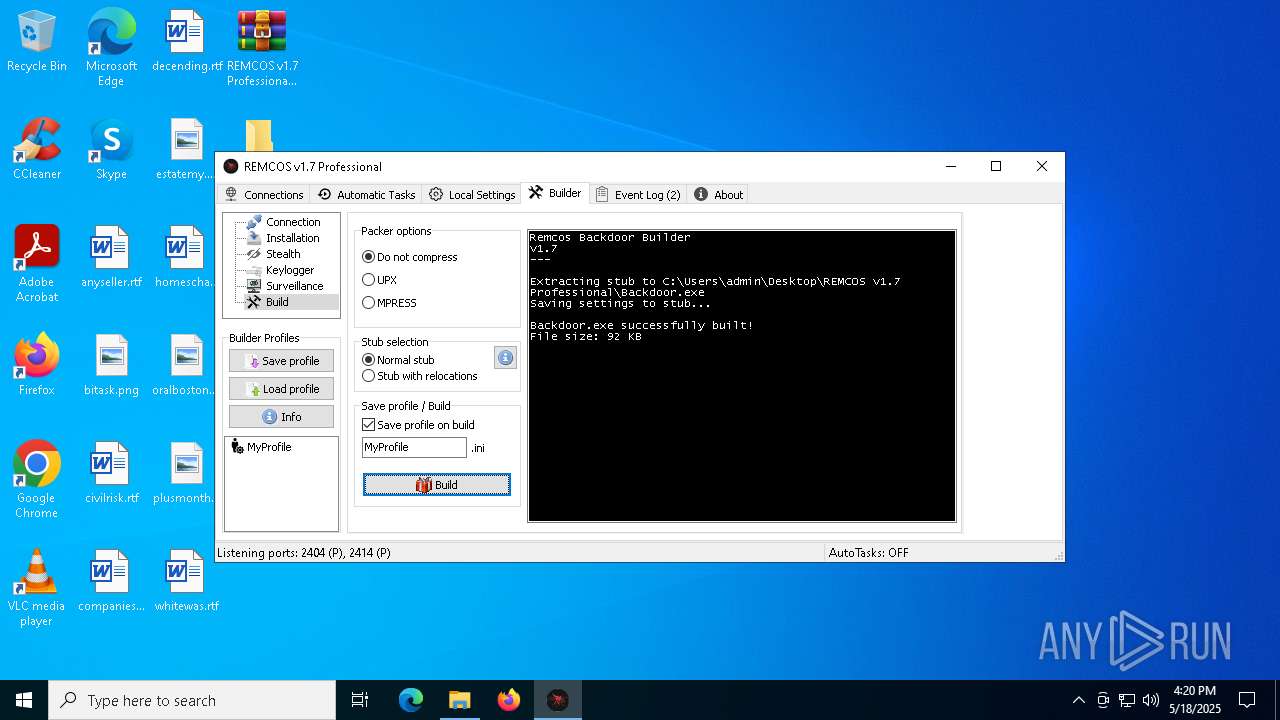
Task: Open Edge from the taskbar
Action: click(x=411, y=700)
